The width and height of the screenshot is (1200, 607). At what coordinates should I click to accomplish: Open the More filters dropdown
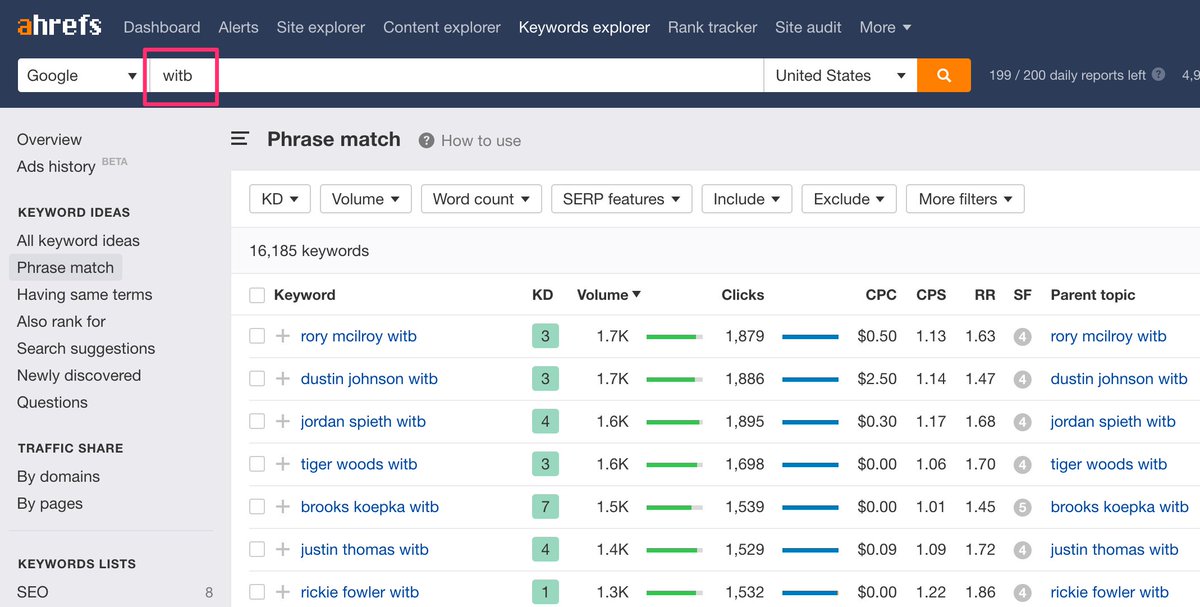tap(965, 199)
